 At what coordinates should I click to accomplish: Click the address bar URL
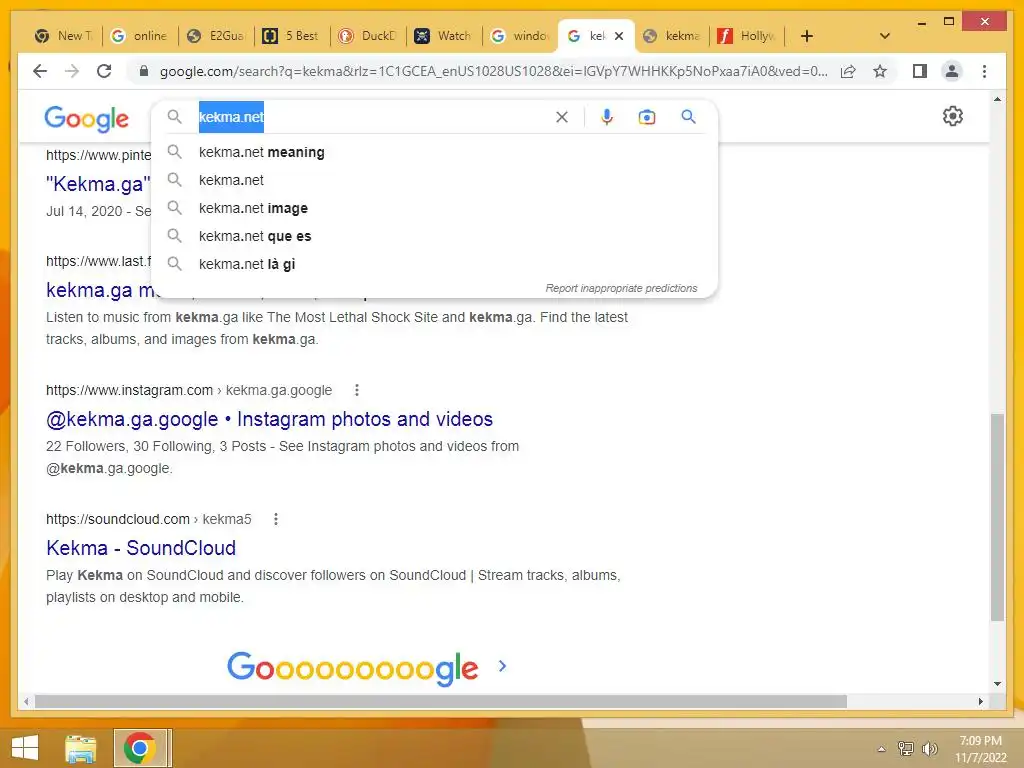tap(493, 71)
